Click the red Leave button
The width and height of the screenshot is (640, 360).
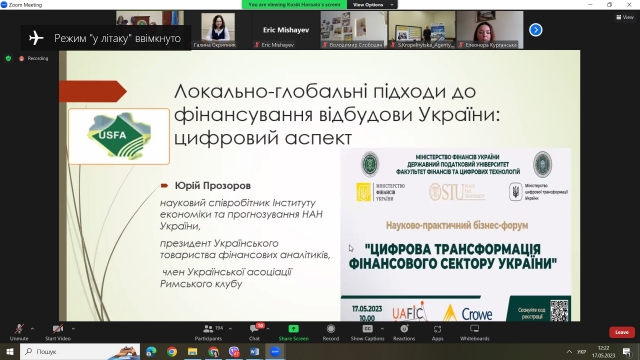(622, 332)
